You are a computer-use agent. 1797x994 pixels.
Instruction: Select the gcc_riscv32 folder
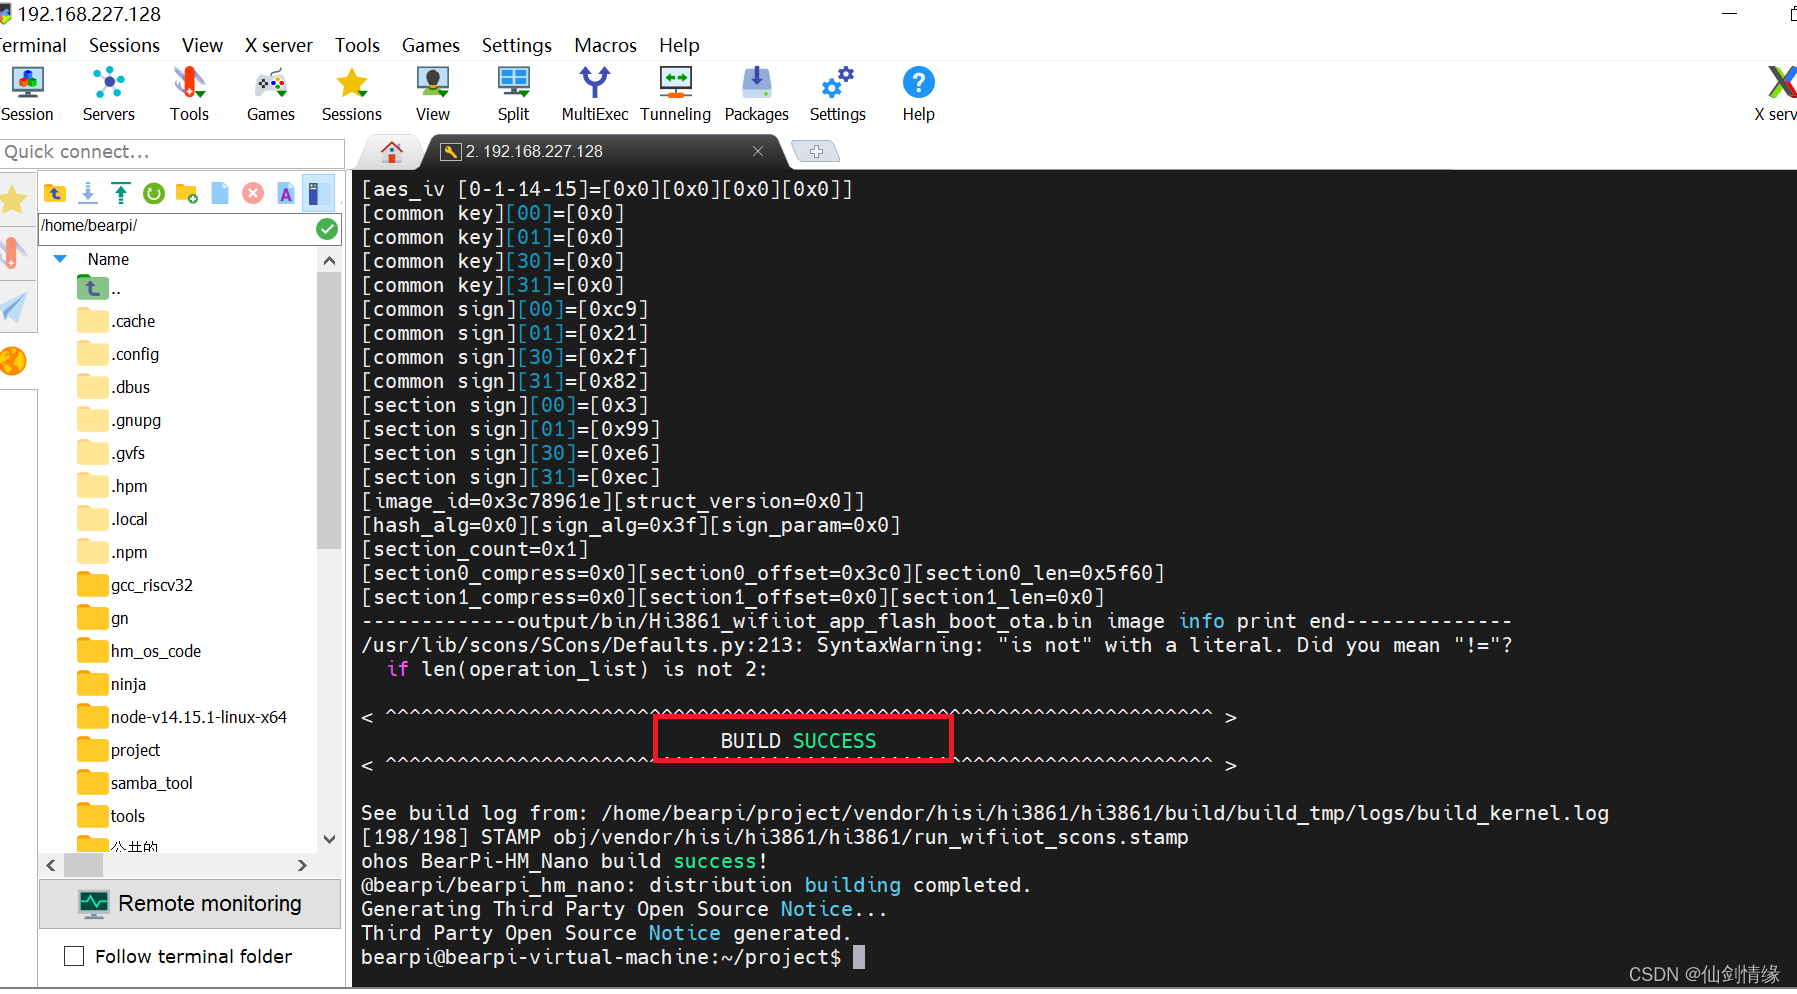coord(135,585)
